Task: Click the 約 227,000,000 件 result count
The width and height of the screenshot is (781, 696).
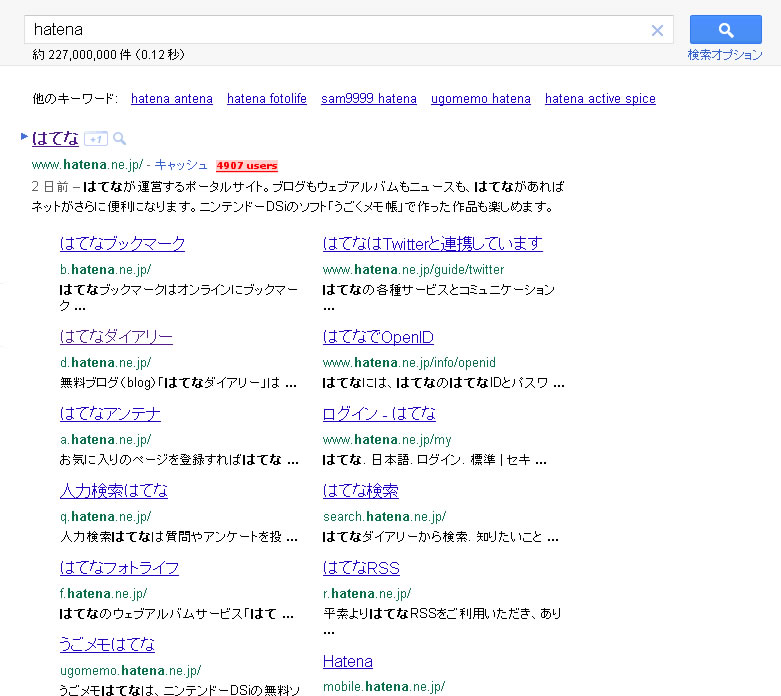Action: [82, 54]
